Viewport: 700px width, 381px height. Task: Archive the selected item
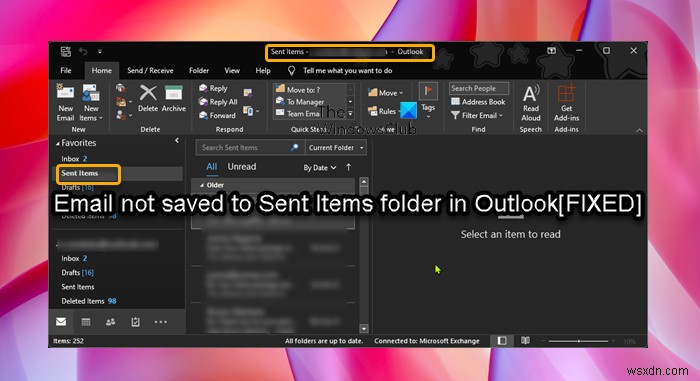click(174, 99)
